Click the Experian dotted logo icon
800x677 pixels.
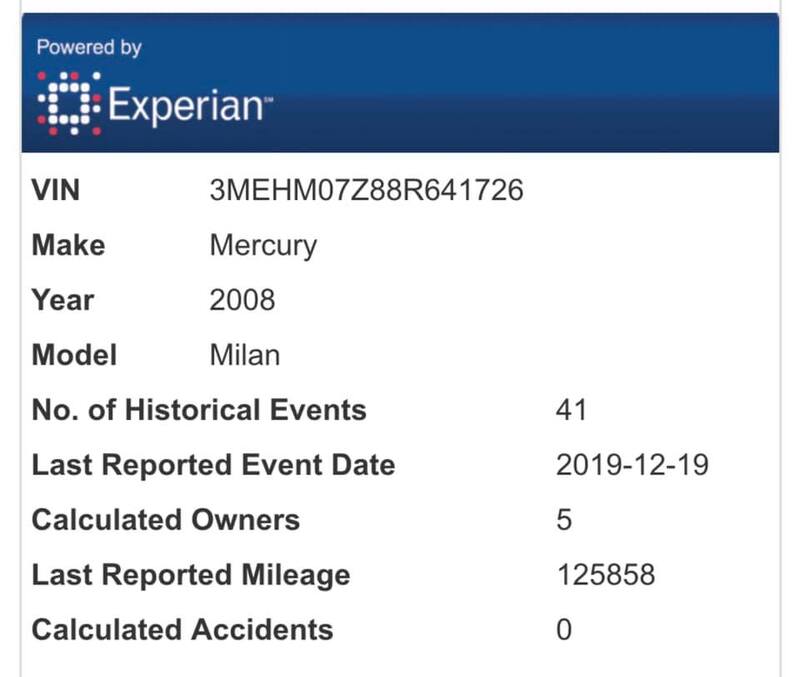click(x=69, y=104)
